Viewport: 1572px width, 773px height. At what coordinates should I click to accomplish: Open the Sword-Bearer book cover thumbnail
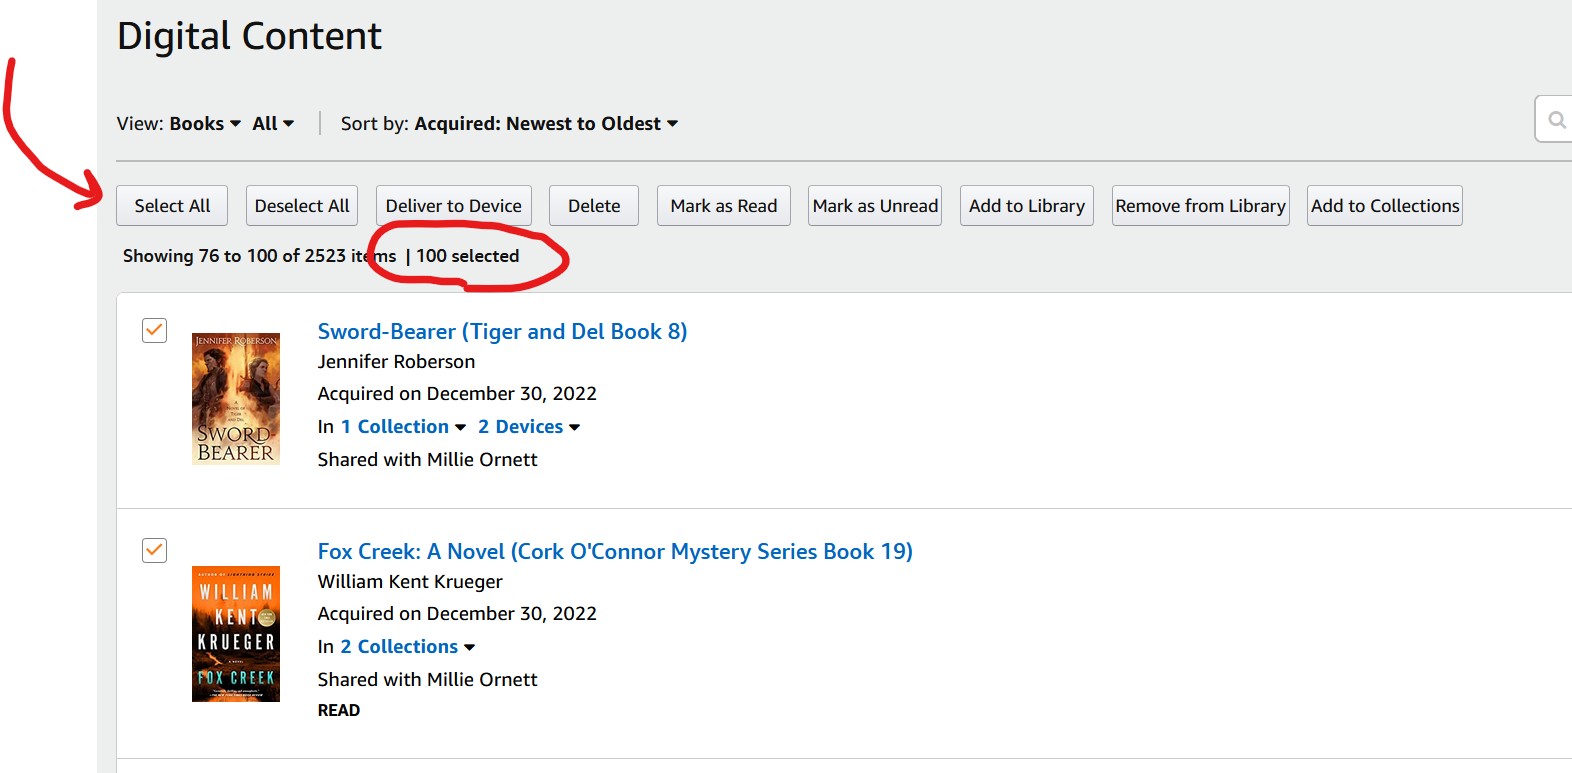tap(236, 399)
